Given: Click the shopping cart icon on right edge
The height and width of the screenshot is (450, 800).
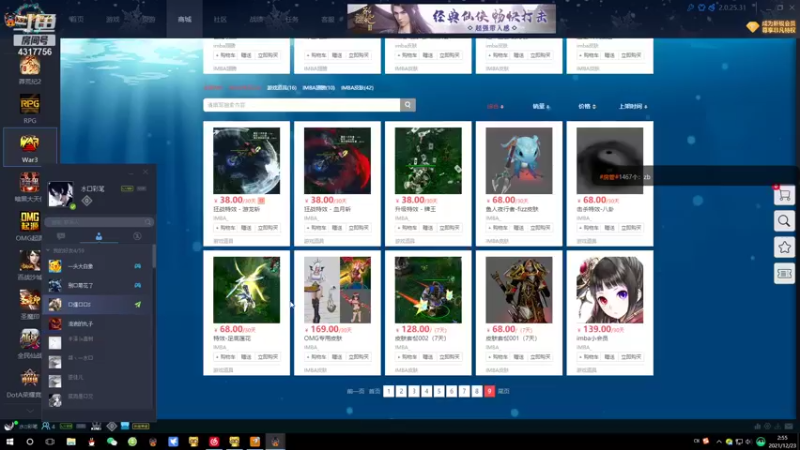Looking at the screenshot, I should tap(784, 195).
